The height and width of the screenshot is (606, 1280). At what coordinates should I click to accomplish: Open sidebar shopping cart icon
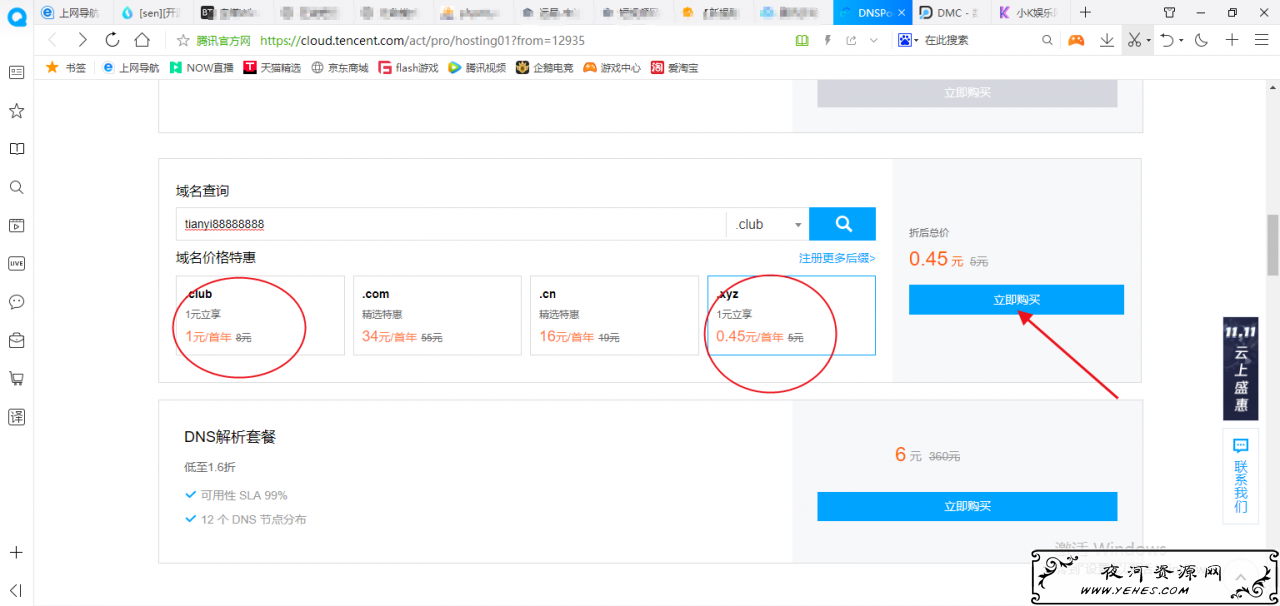pyautogui.click(x=16, y=378)
